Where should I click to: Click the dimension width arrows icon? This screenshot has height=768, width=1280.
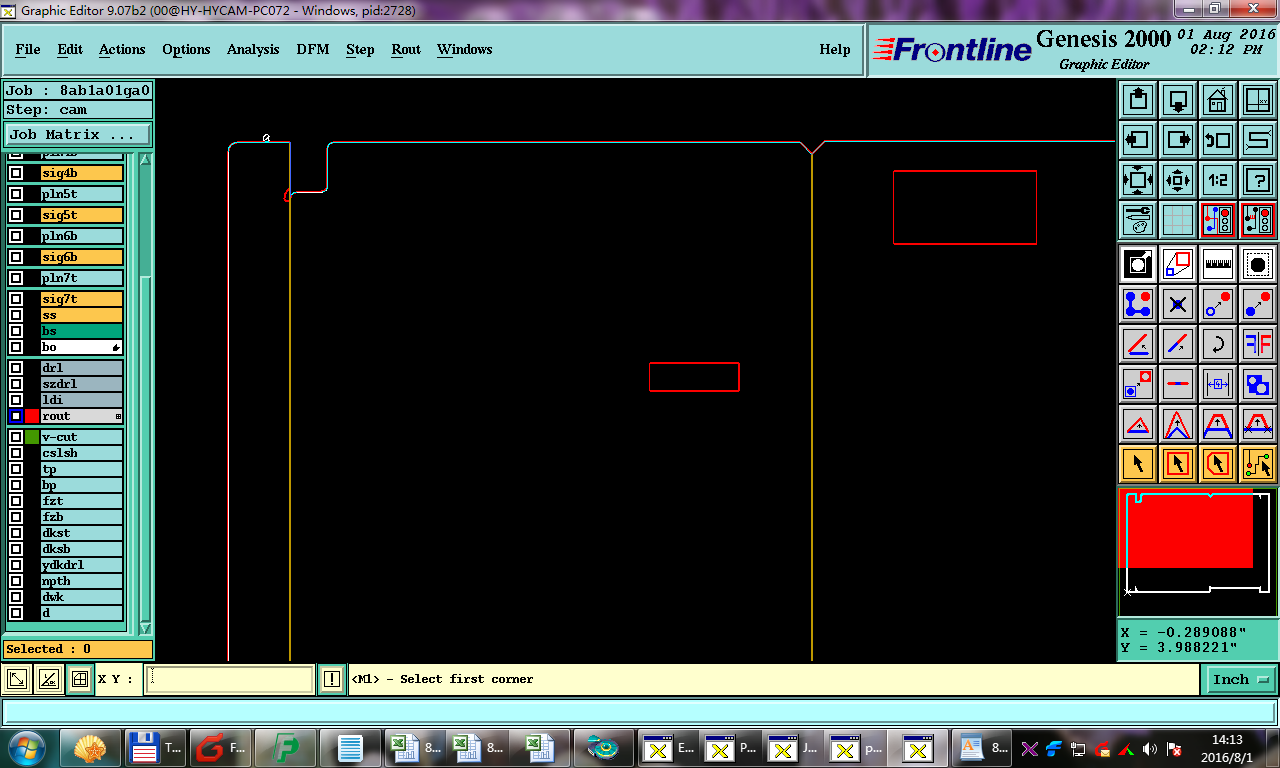(1218, 384)
